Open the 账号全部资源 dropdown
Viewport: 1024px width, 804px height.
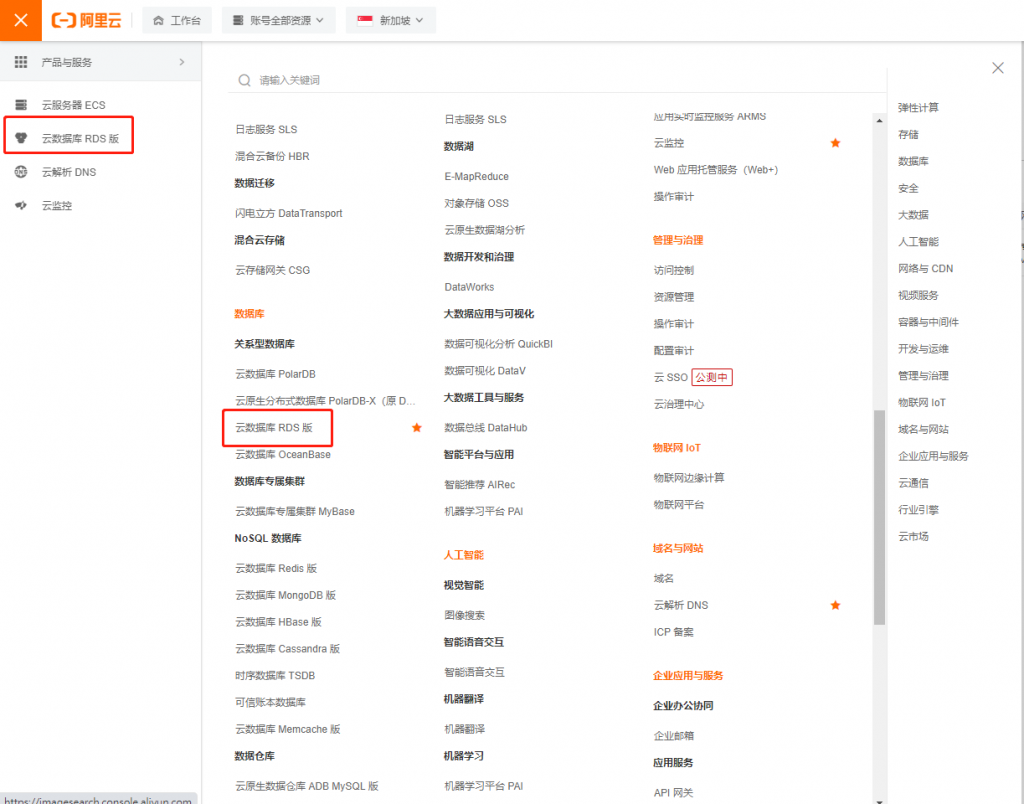(x=279, y=20)
